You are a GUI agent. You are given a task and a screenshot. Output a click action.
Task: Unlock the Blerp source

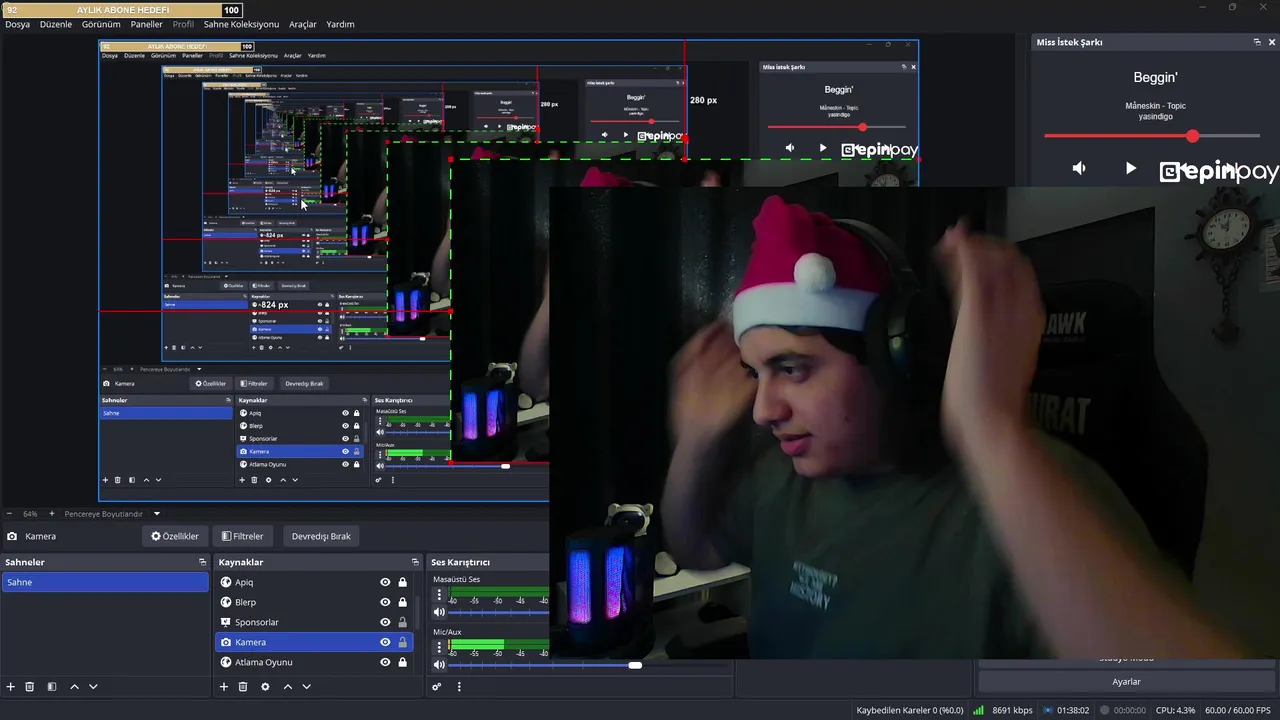pyautogui.click(x=403, y=602)
